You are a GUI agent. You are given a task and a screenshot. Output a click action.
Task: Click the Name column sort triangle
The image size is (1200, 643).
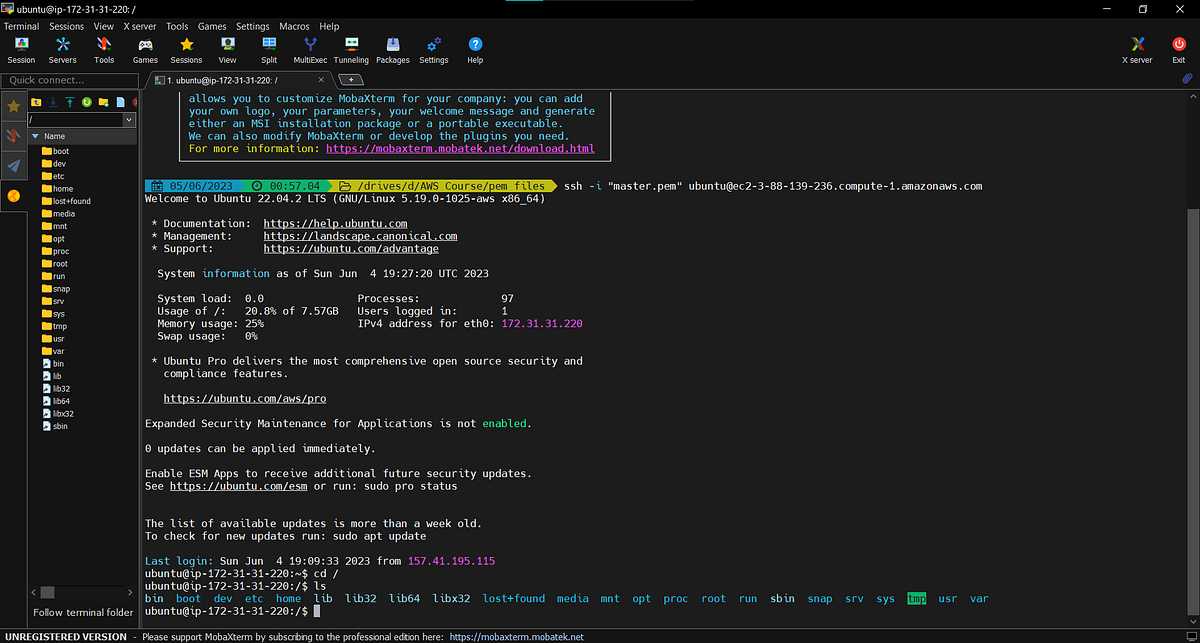pos(35,136)
